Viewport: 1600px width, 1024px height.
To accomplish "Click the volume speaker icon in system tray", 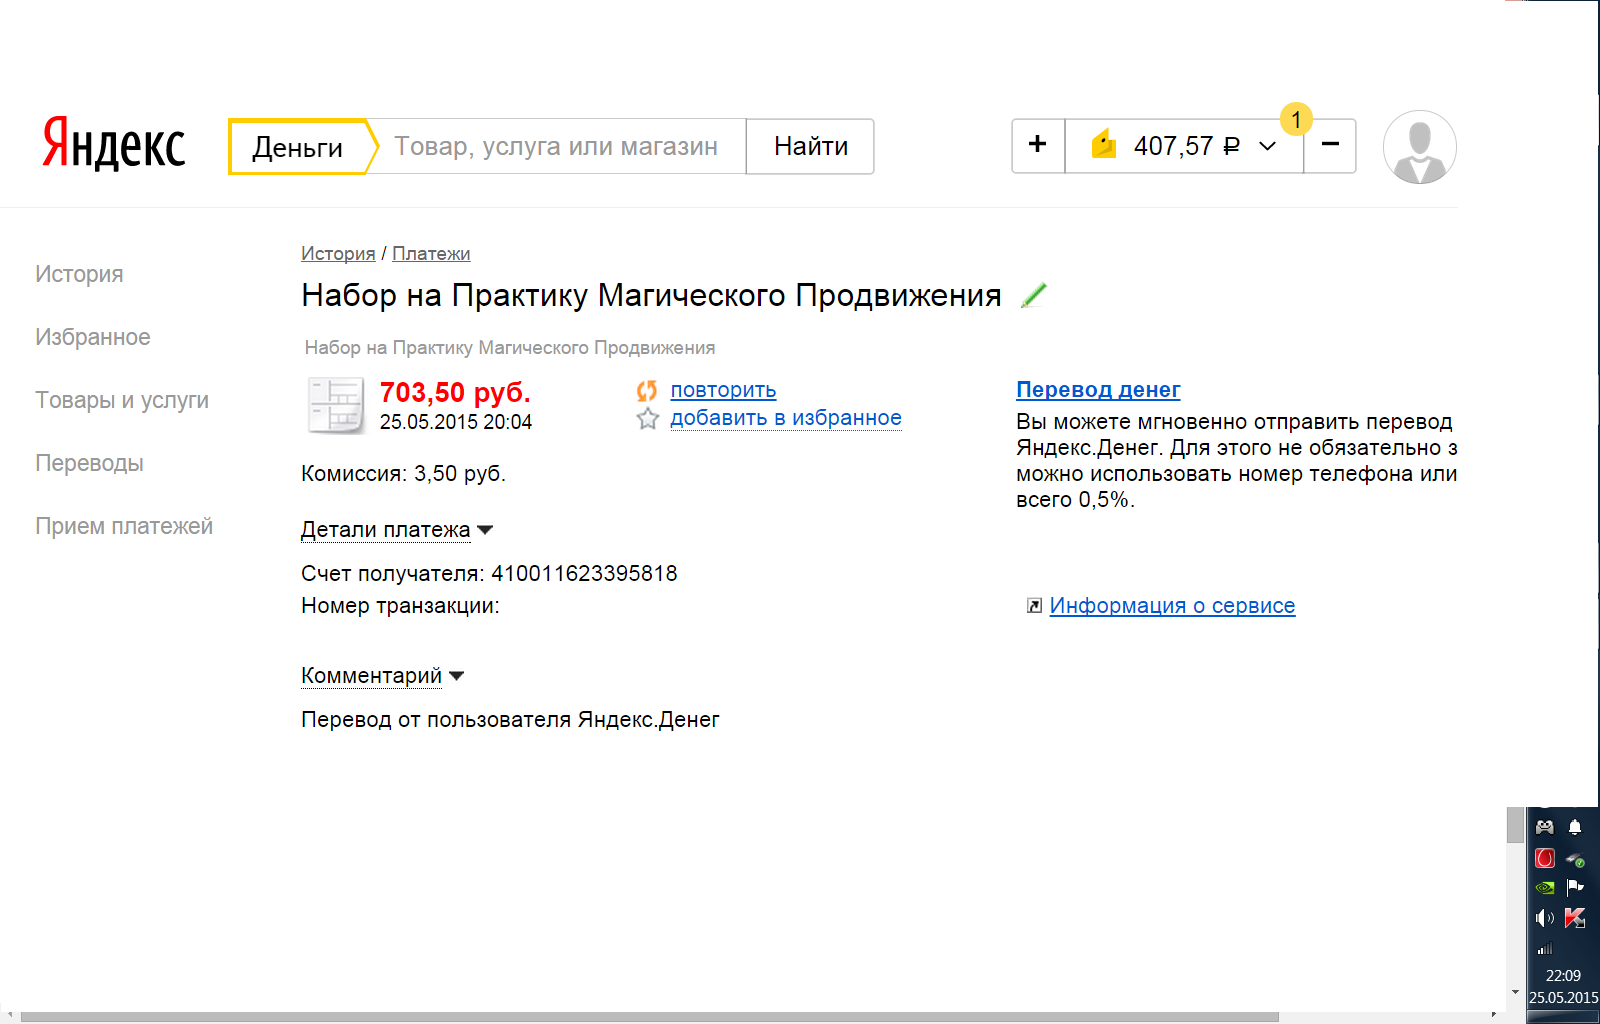I will point(1545,918).
